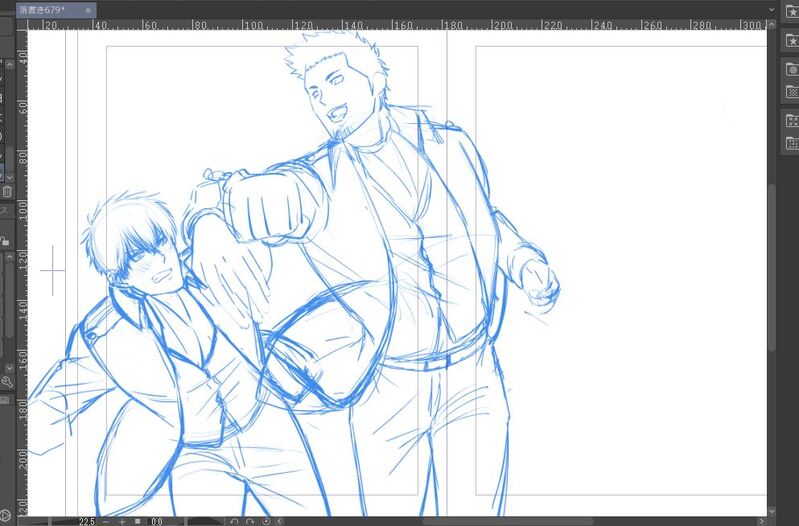Open the topmost starred material folder
The height and width of the screenshot is (526, 799).
click(x=791, y=11)
